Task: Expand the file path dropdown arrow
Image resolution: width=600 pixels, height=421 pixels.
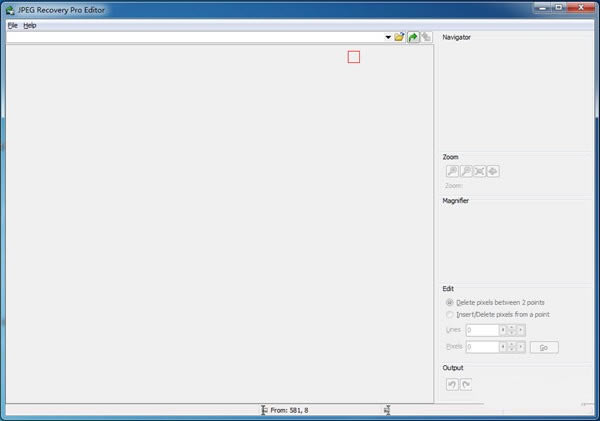Action: pyautogui.click(x=388, y=37)
